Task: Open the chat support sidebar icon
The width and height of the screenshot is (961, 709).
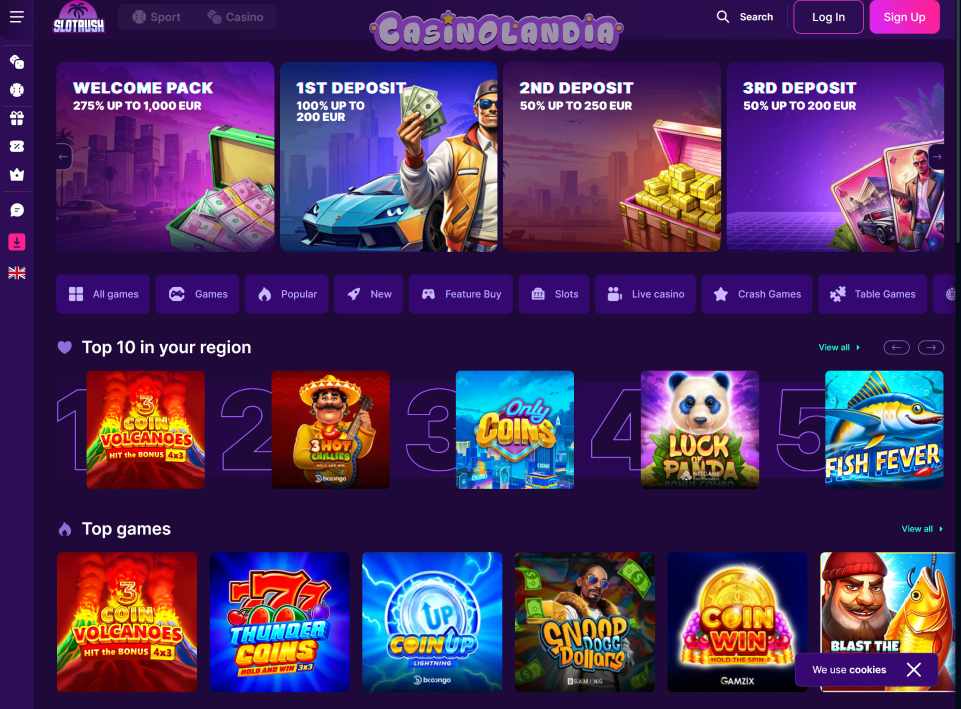Action: click(x=17, y=210)
